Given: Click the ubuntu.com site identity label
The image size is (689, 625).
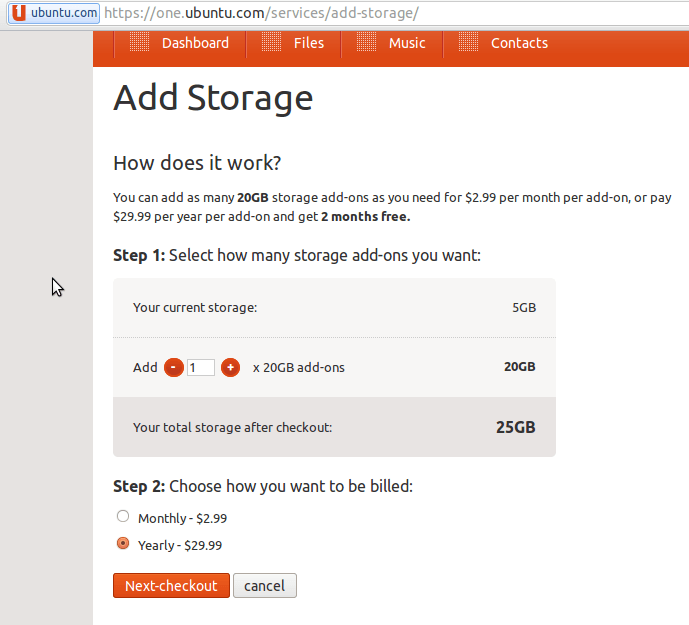Looking at the screenshot, I should (x=63, y=13).
